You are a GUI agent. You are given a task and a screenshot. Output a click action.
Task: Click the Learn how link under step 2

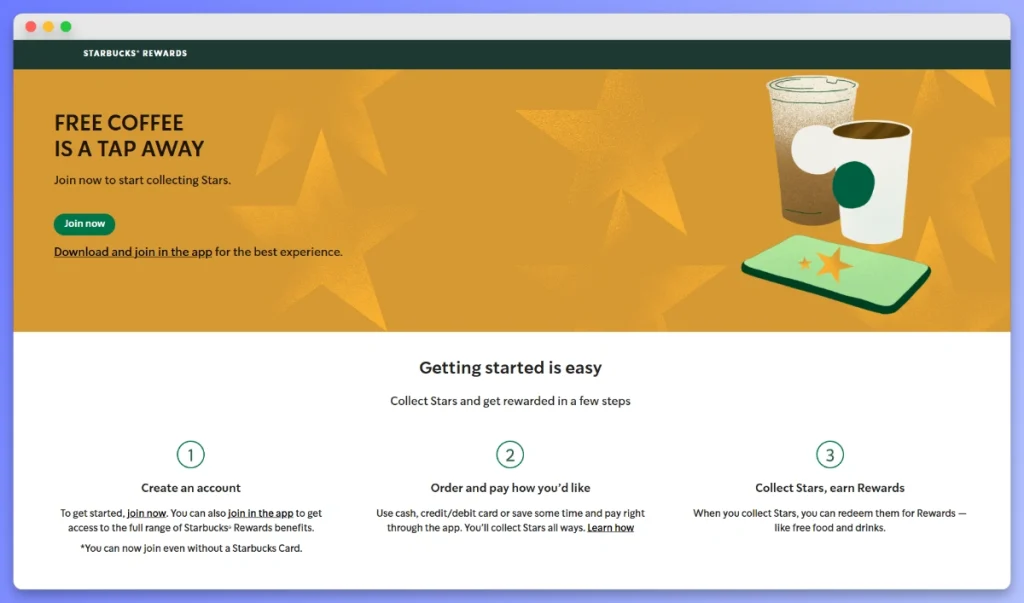tap(611, 528)
